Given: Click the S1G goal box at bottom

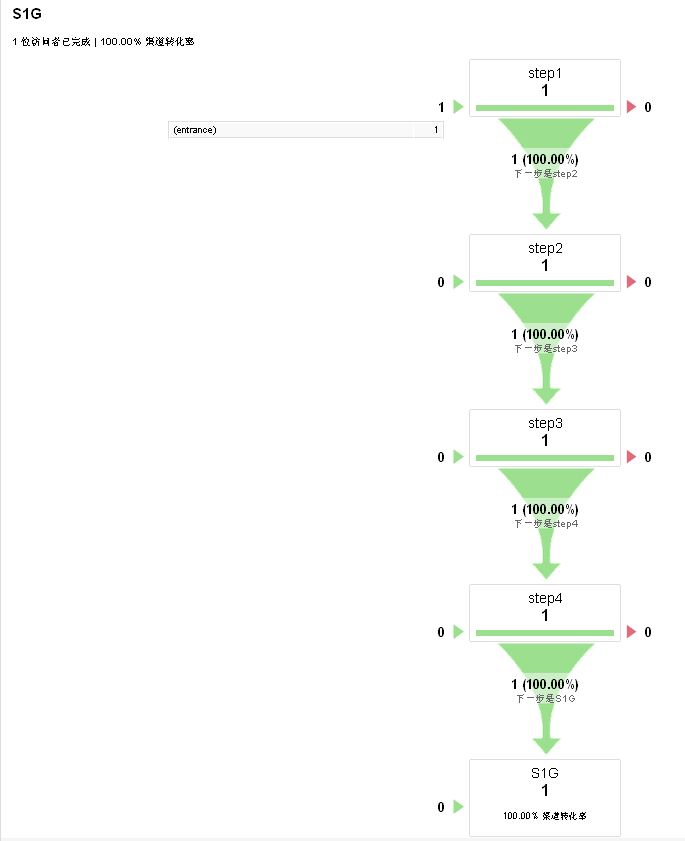Looking at the screenshot, I should tap(545, 797).
